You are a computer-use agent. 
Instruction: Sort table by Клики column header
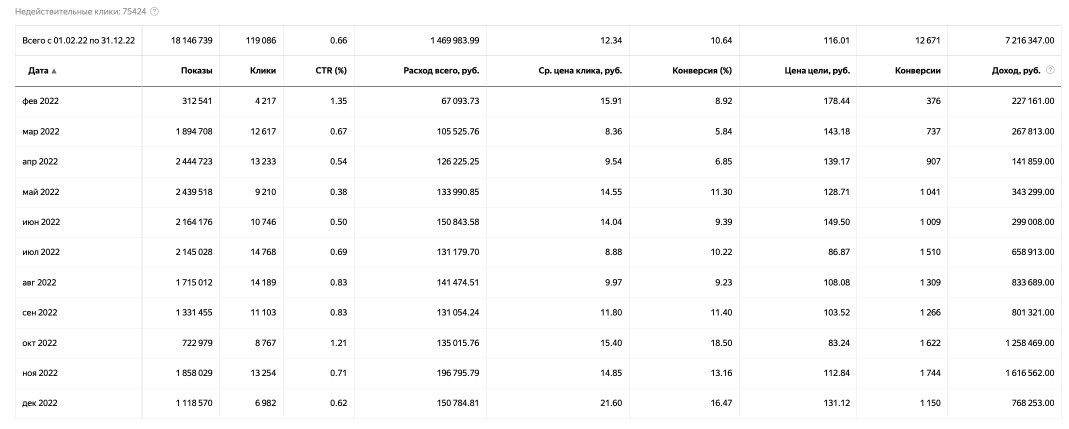[262, 70]
